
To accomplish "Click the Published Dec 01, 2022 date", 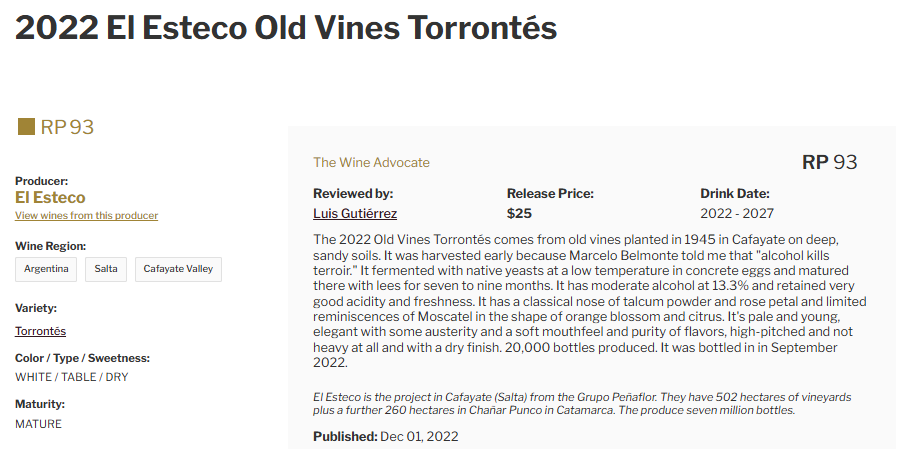I will (x=386, y=436).
